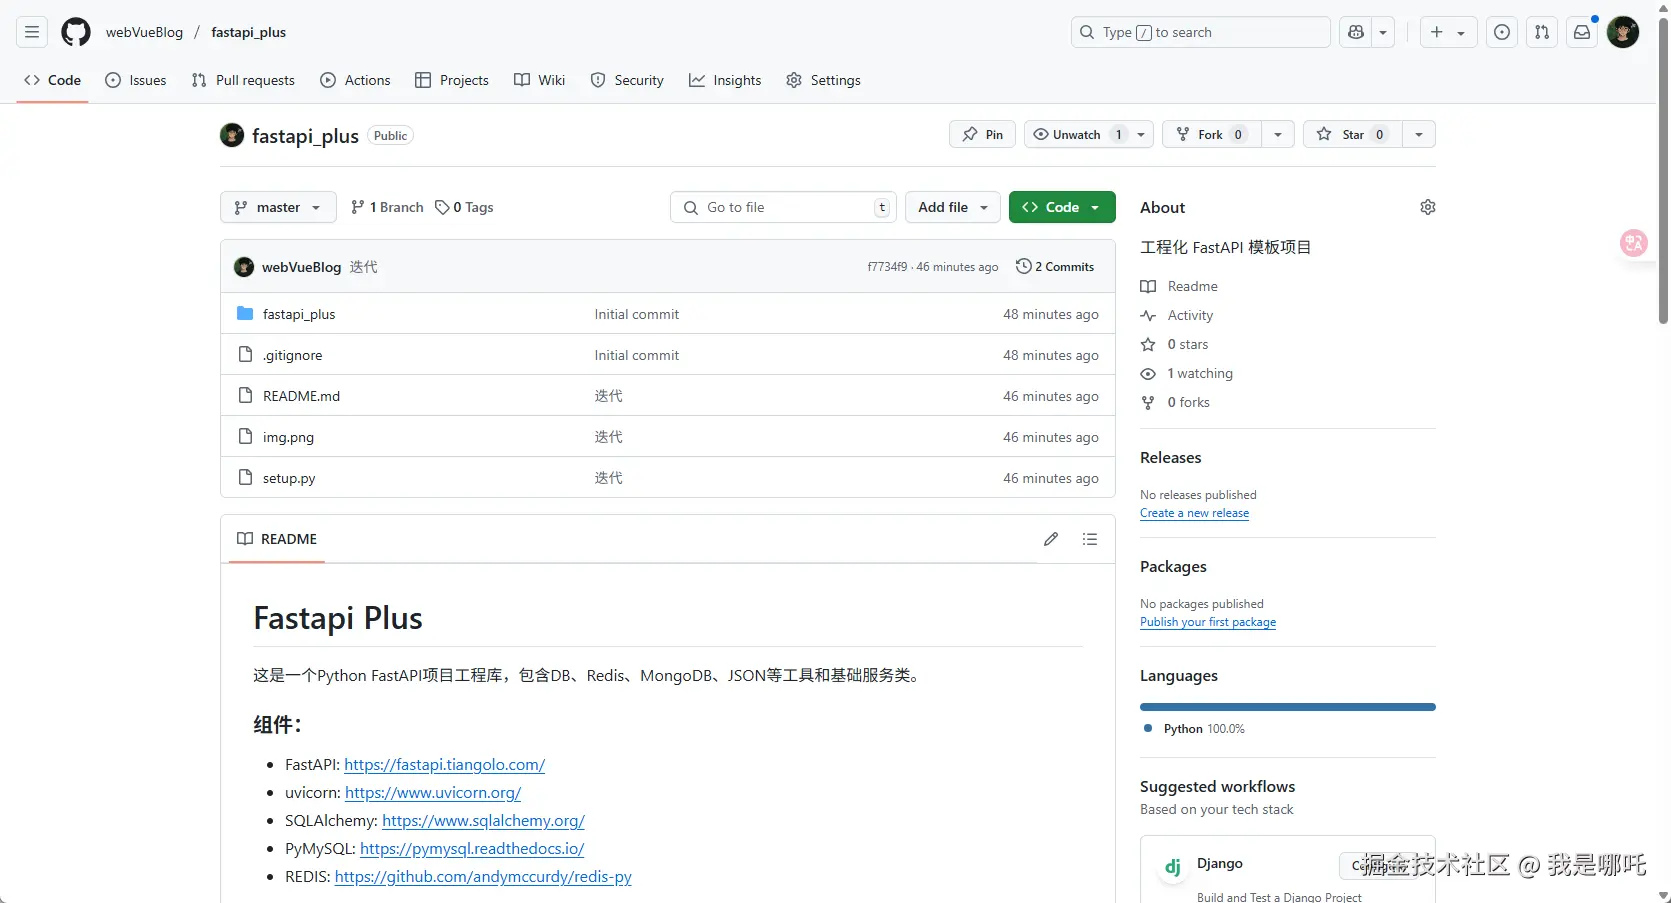This screenshot has width=1671, height=903.
Task: Open the create new plus menu
Action: (x=1448, y=32)
